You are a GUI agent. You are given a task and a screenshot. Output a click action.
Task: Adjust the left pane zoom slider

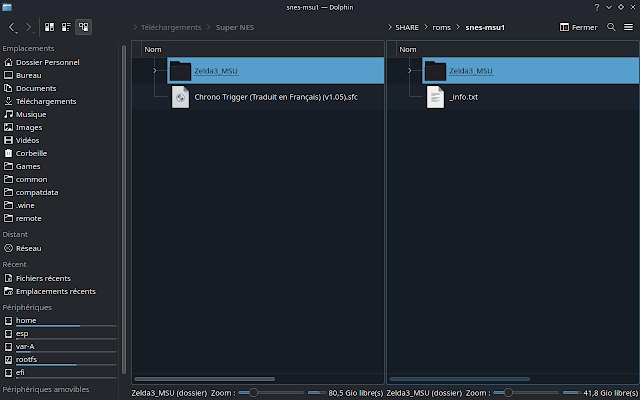271,393
